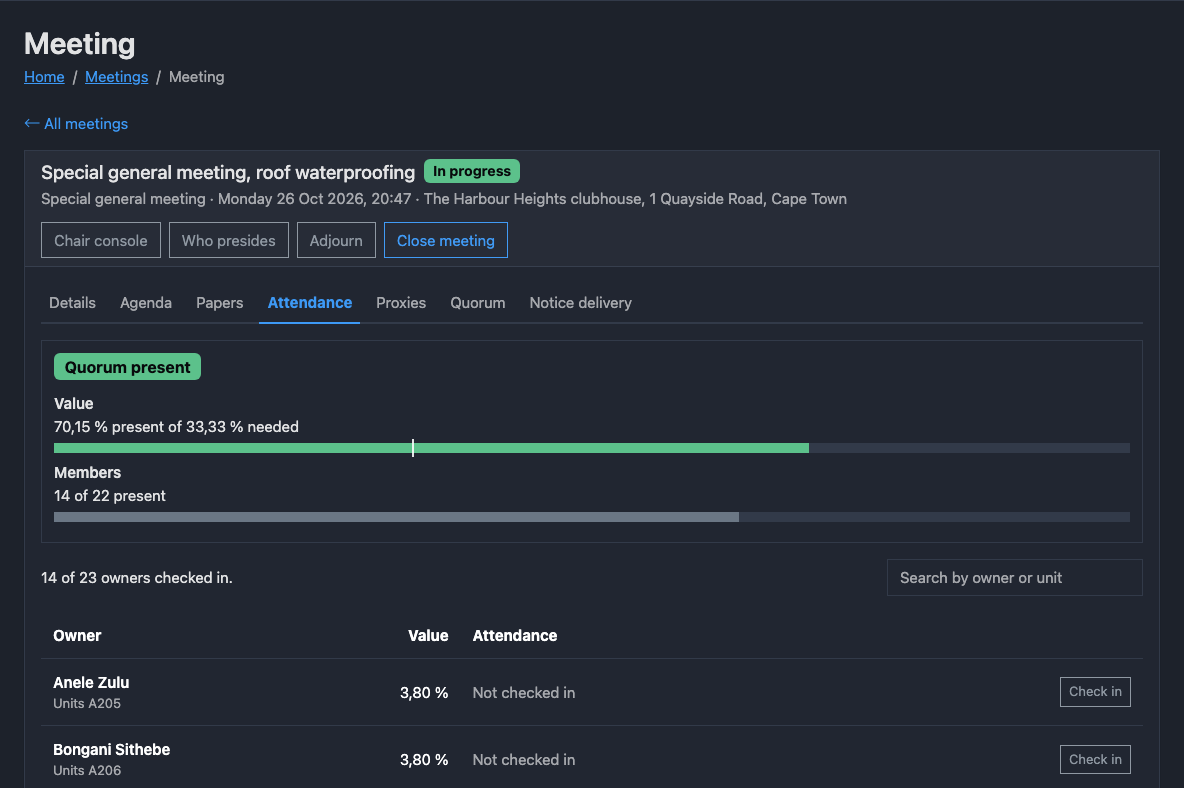Open the Agenda tab

pos(146,303)
